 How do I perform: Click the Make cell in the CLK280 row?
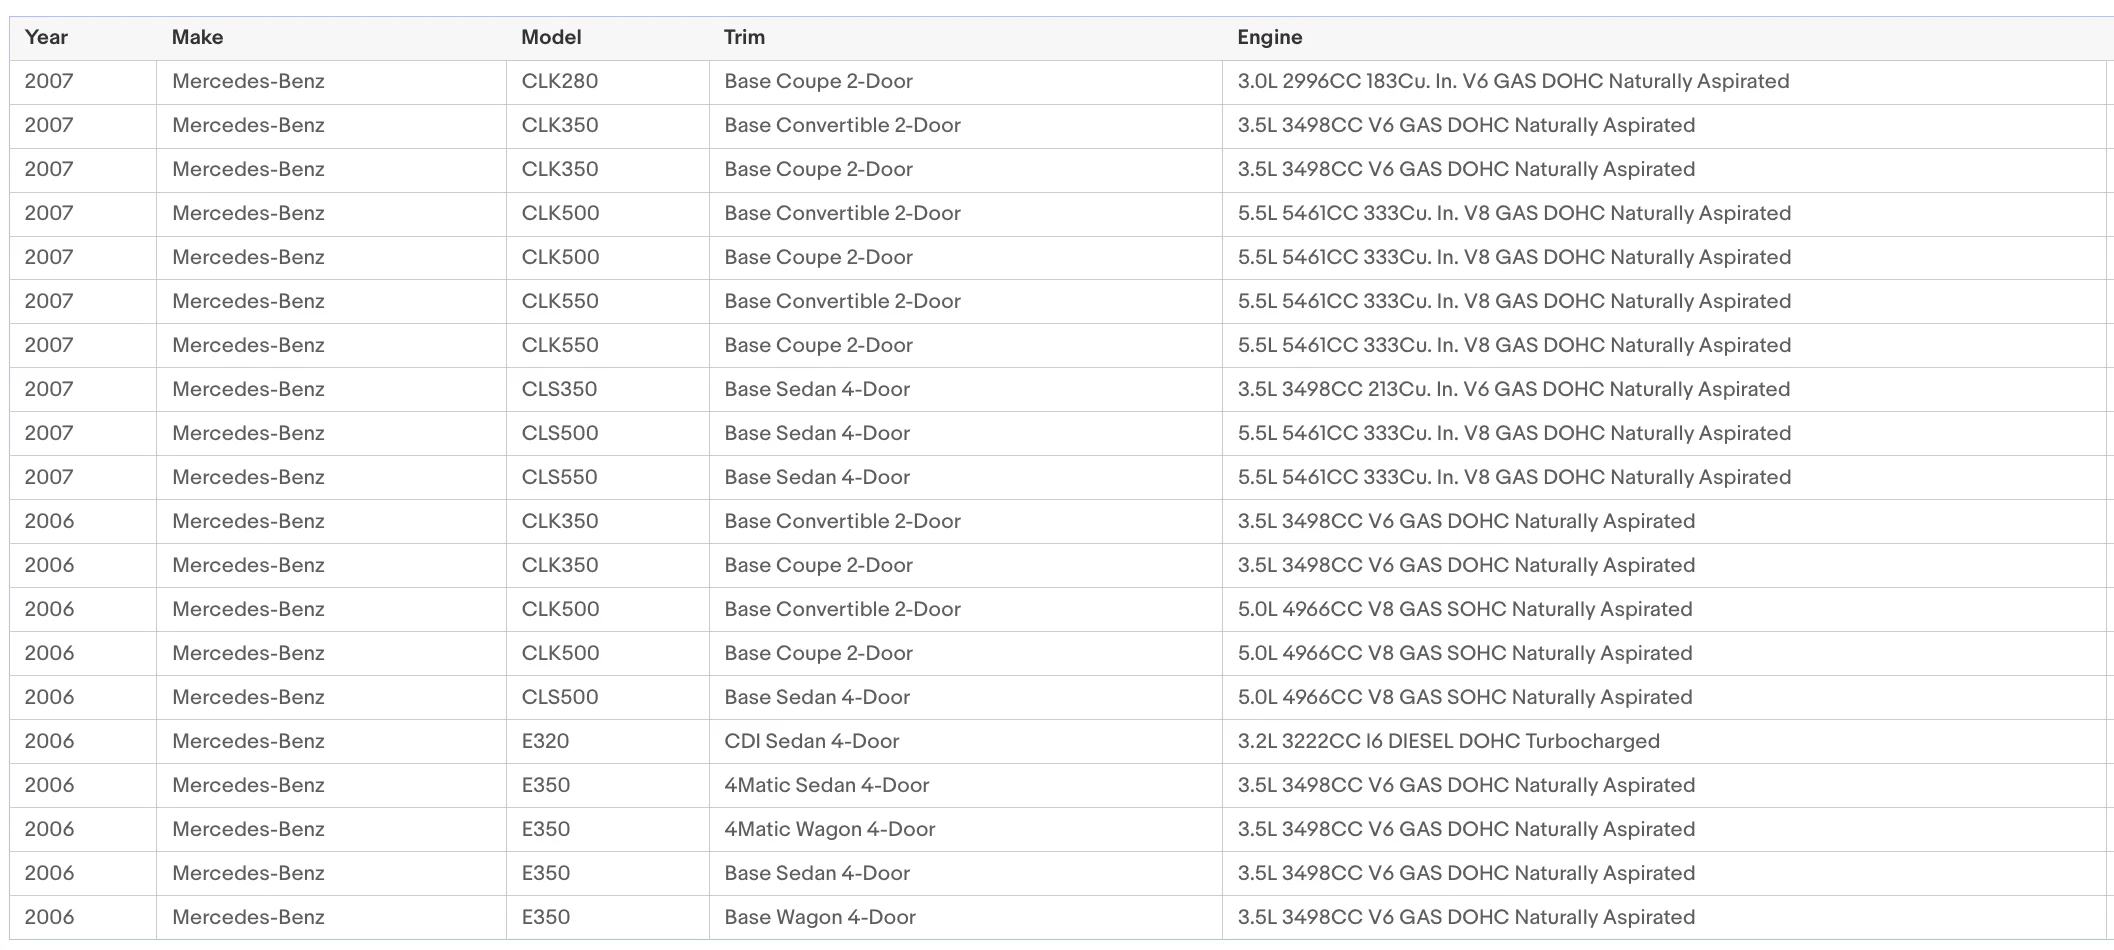[x=331, y=82]
